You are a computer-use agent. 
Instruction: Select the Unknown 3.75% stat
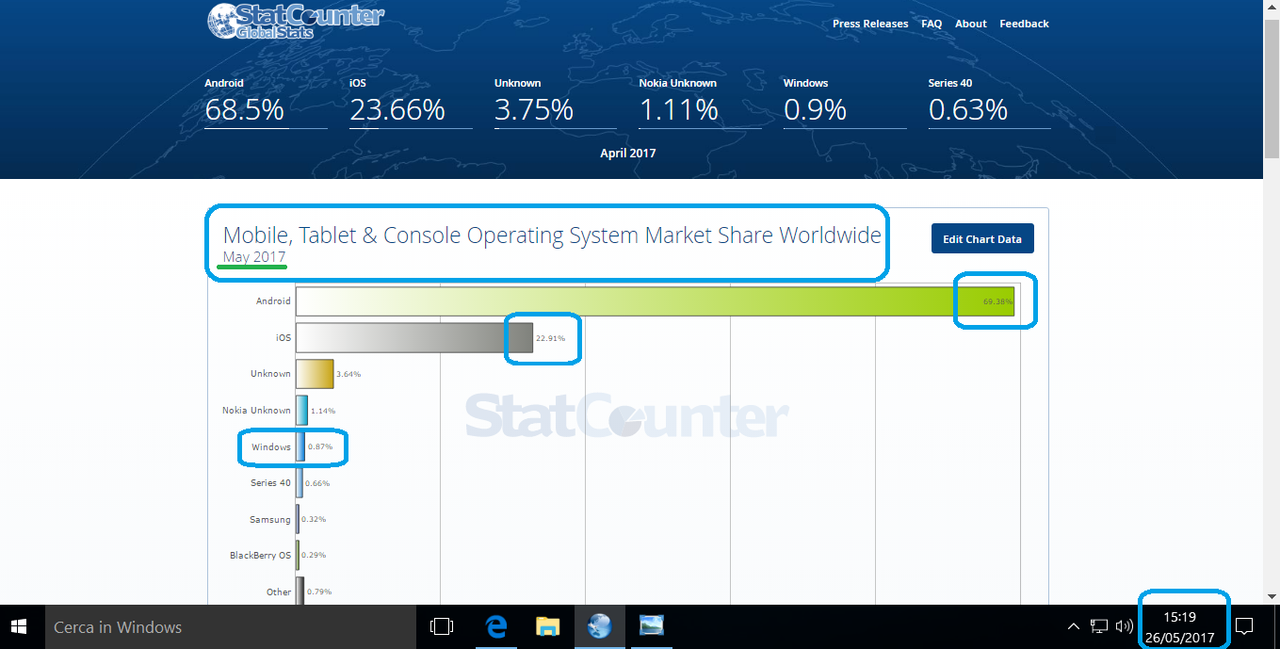pos(555,102)
